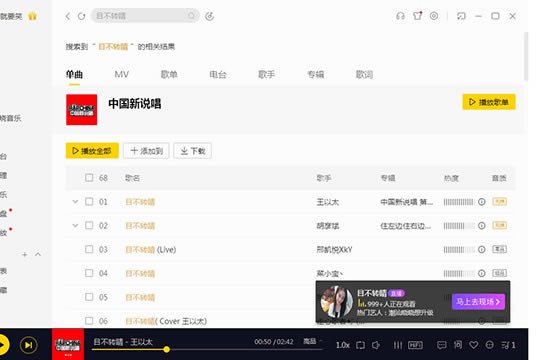Click the streamer avatar in live popup
This screenshot has height=360, width=540.
coord(337,302)
